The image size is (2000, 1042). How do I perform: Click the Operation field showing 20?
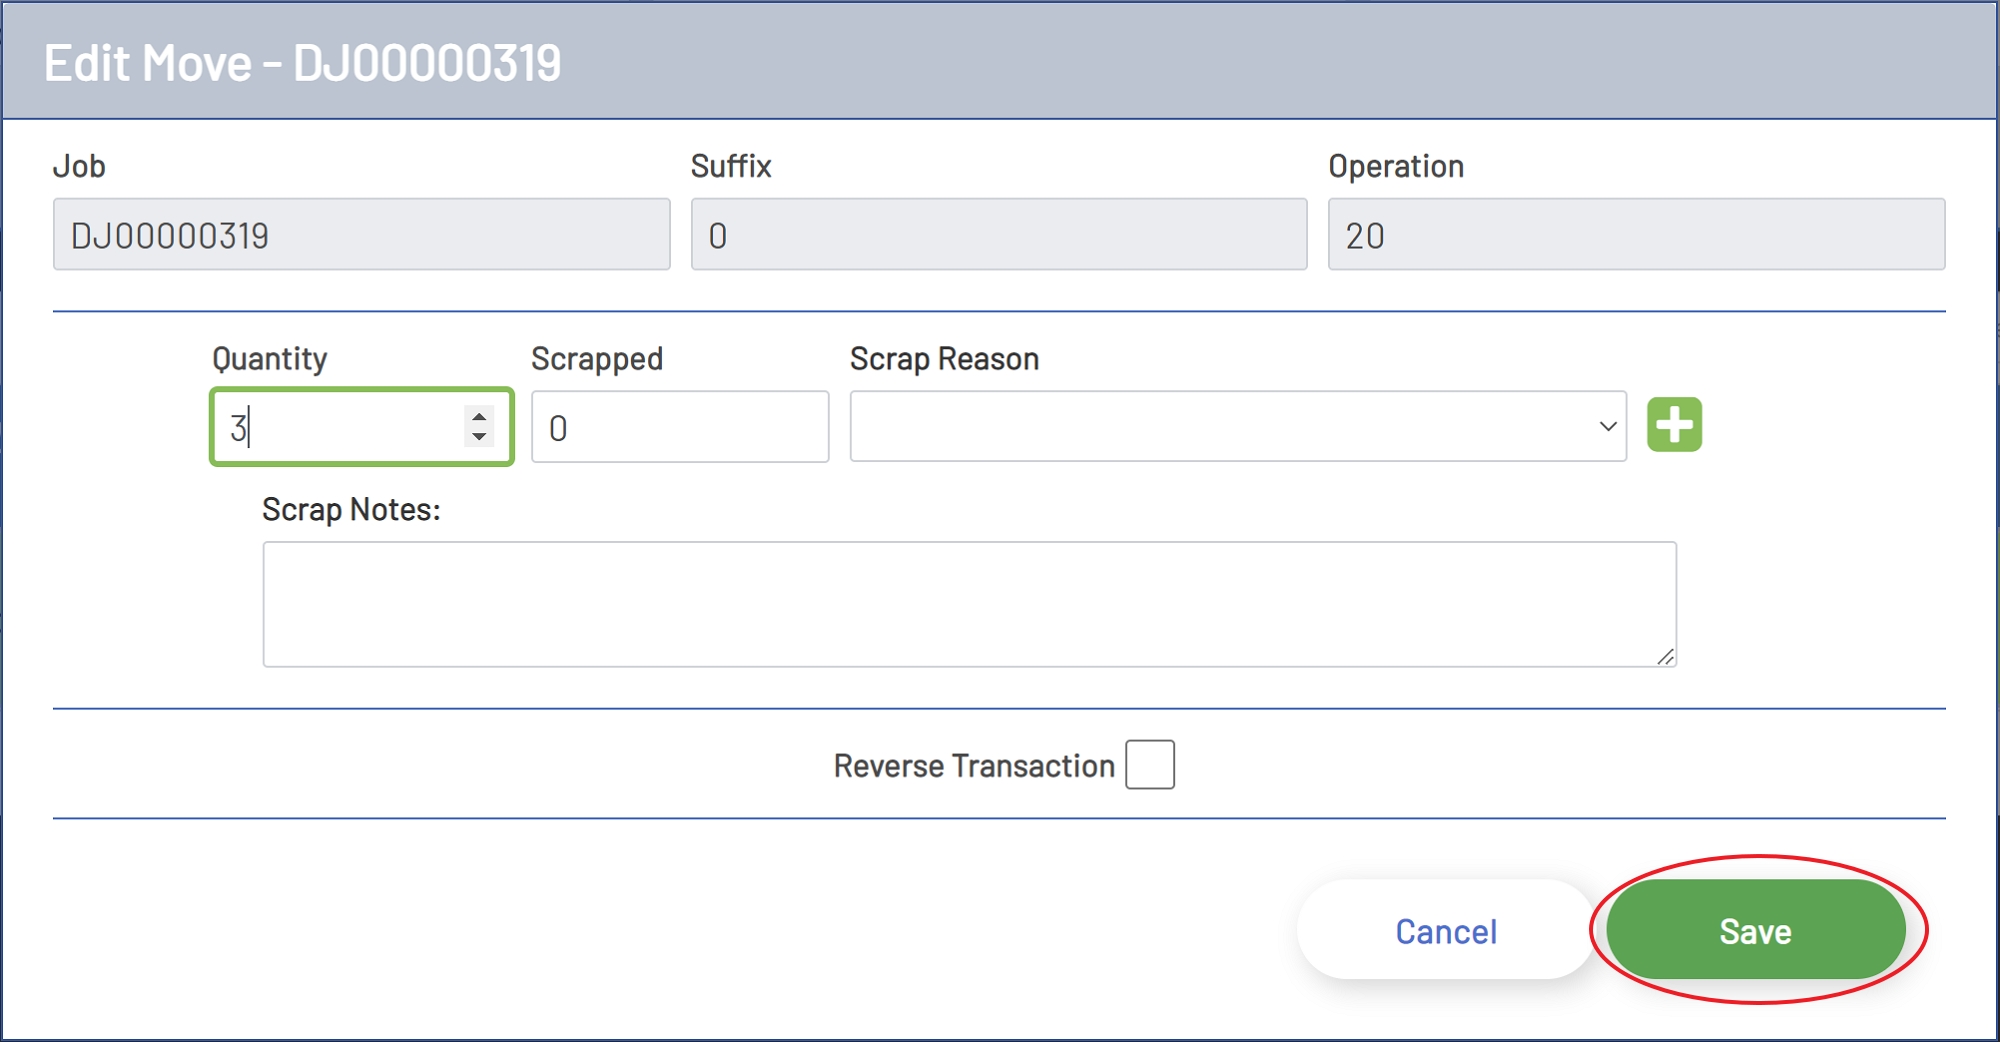click(1634, 233)
